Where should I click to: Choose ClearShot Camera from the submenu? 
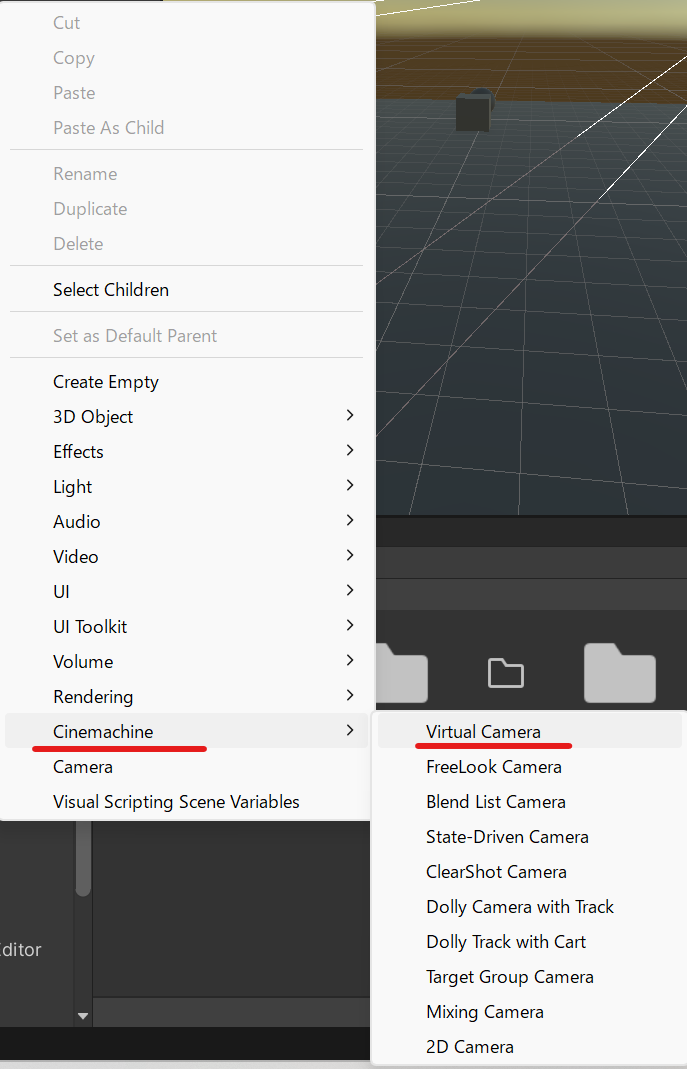pyautogui.click(x=495, y=871)
